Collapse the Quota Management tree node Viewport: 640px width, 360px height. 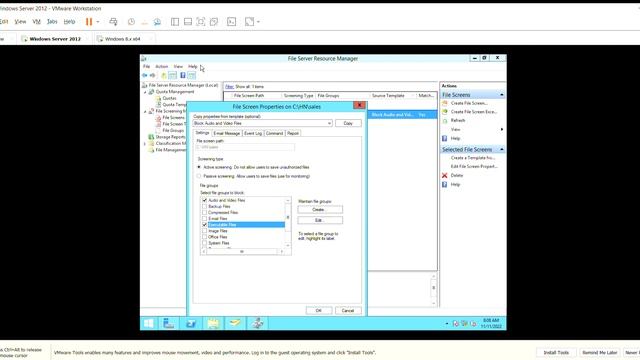click(145, 92)
